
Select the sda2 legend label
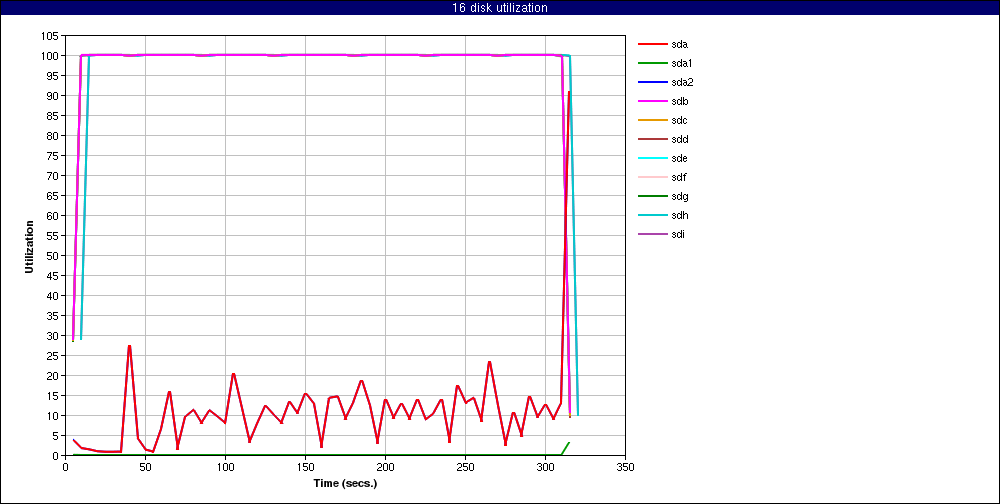point(682,82)
